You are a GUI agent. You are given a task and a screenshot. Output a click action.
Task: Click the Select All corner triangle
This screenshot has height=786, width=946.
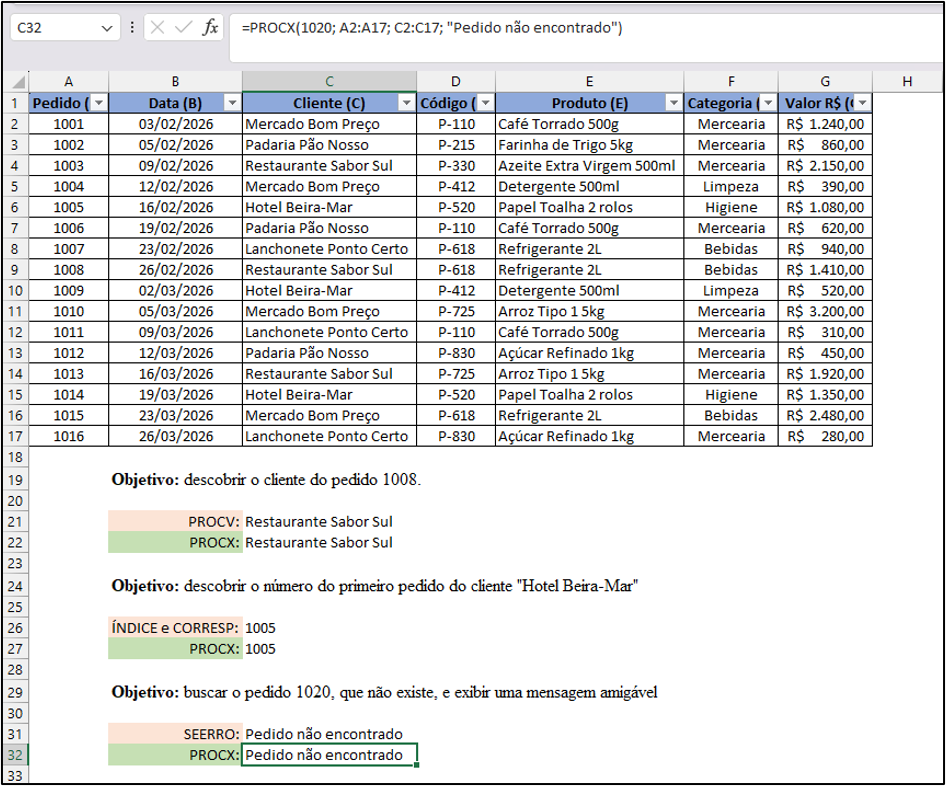pyautogui.click(x=17, y=81)
